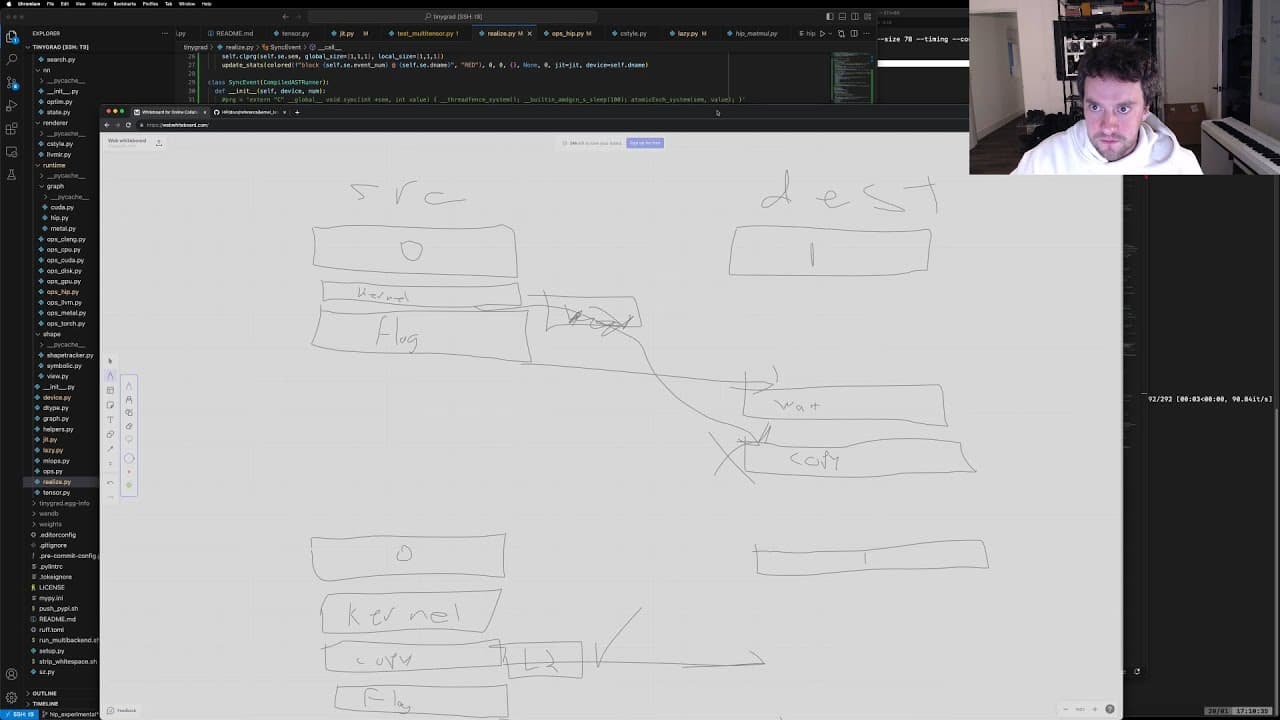Toggle the primary sidebar layout icon
Image resolution: width=1280 pixels, height=720 pixels.
coord(830,16)
